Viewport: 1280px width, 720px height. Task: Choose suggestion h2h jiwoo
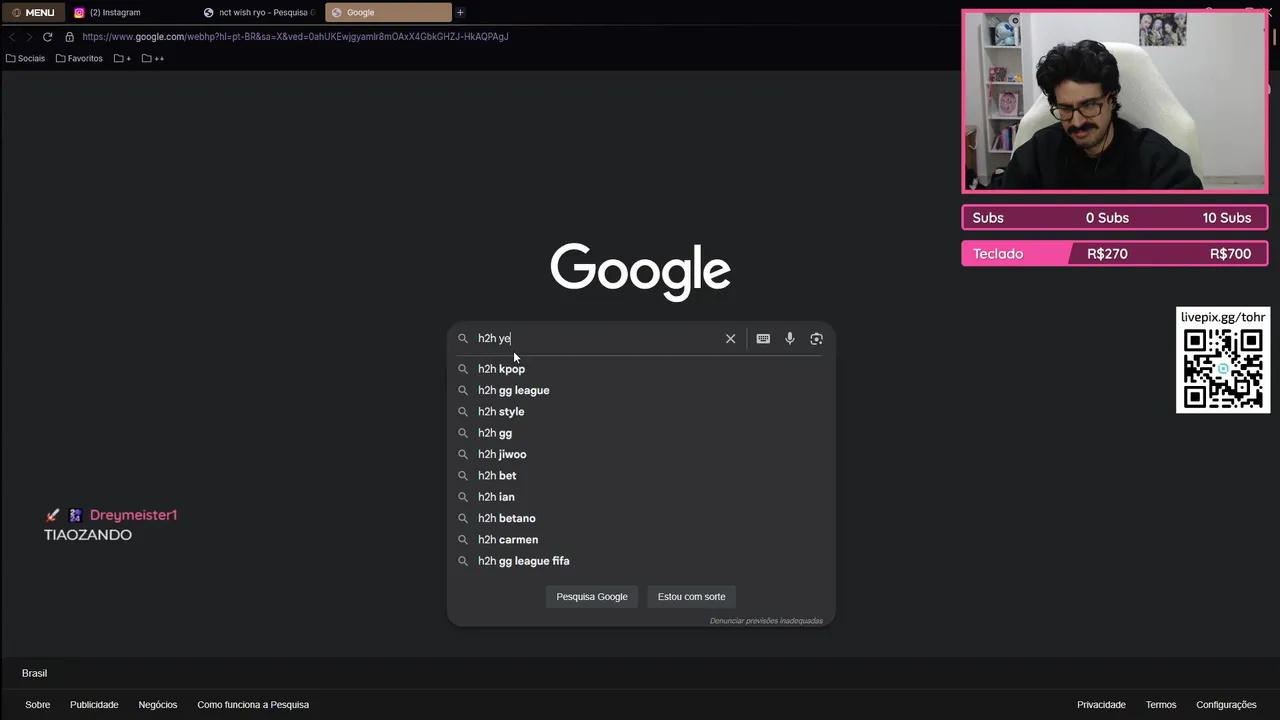[640, 454]
